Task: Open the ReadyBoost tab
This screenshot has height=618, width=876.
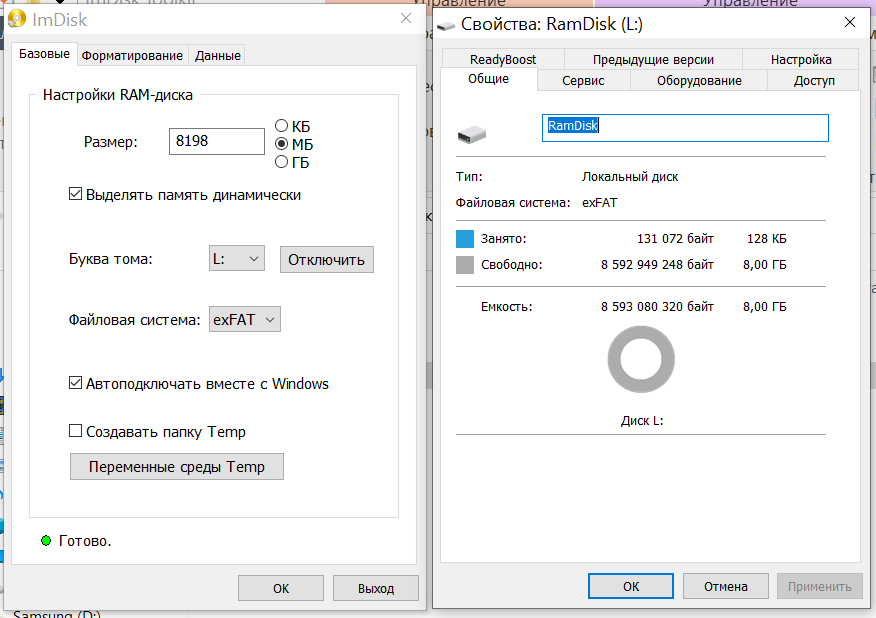Action: click(x=503, y=59)
